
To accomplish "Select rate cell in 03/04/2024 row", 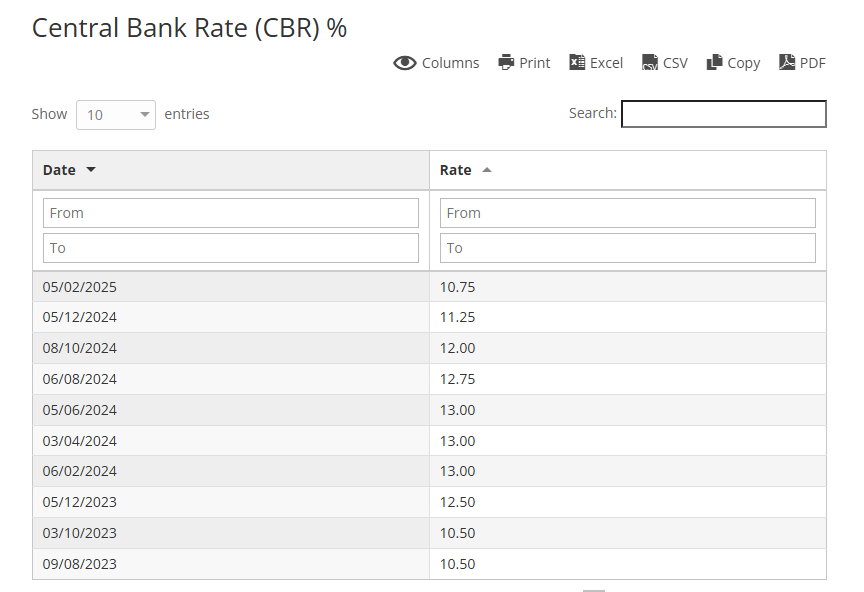I will click(x=628, y=441).
